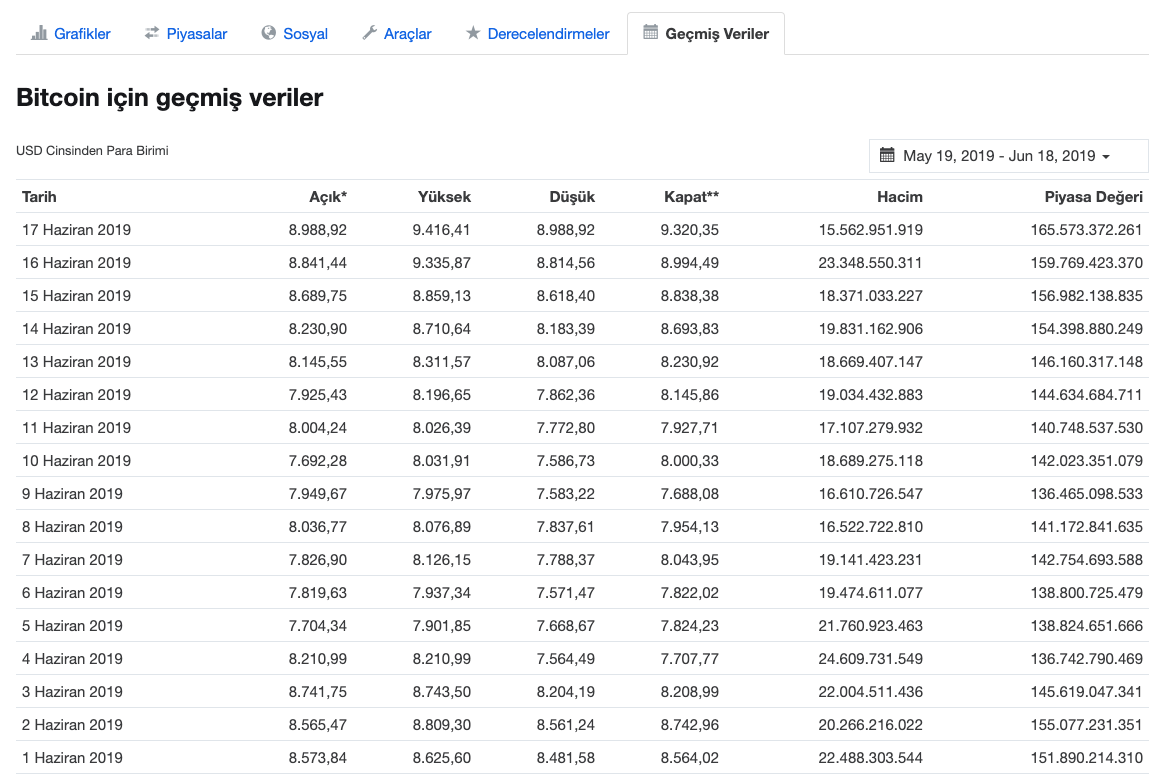
Task: Click the globe icon beside Sosyal
Action: 268,33
